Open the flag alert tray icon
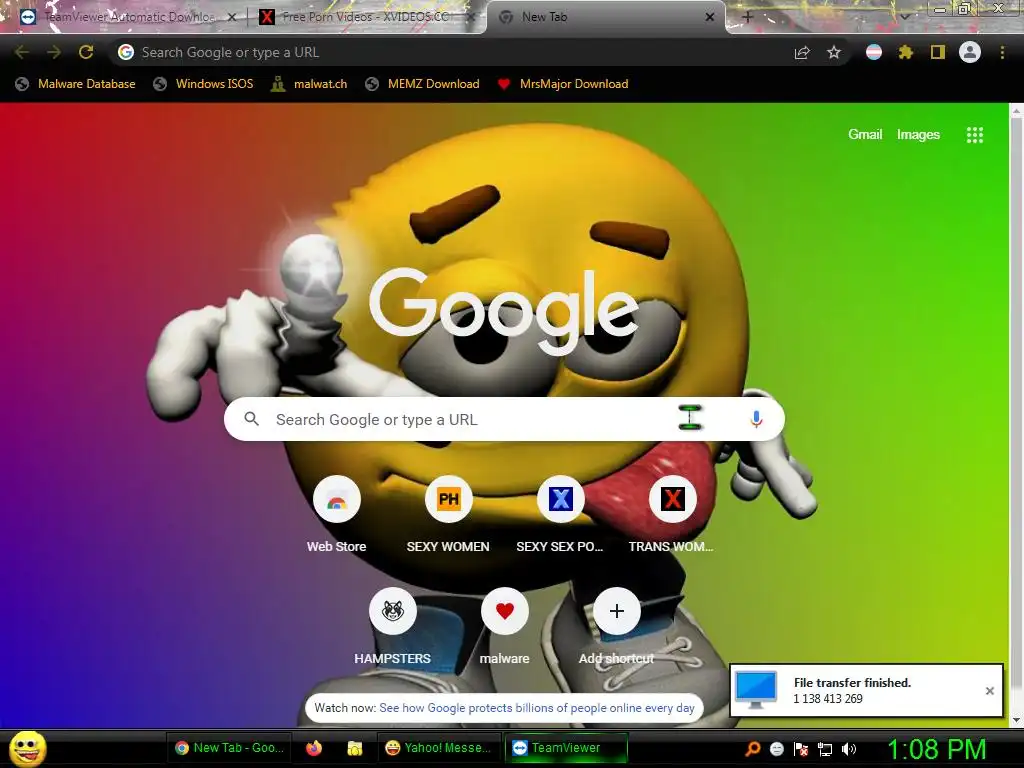This screenshot has width=1024, height=768. point(801,749)
